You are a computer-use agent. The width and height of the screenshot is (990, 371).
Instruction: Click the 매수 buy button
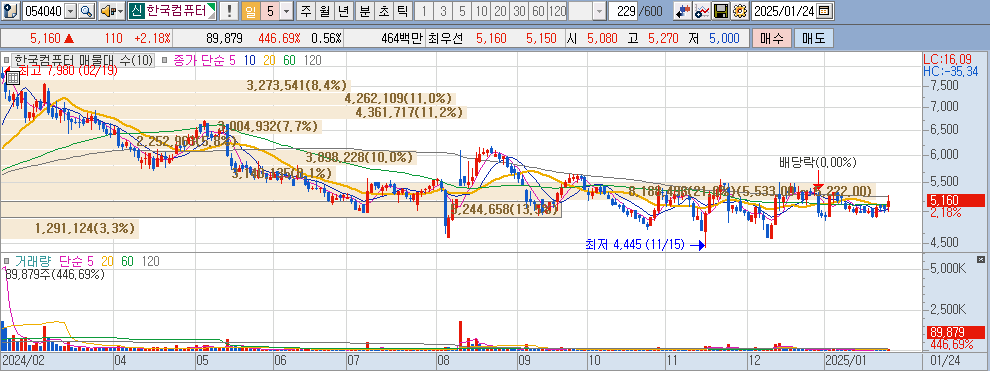coord(771,38)
